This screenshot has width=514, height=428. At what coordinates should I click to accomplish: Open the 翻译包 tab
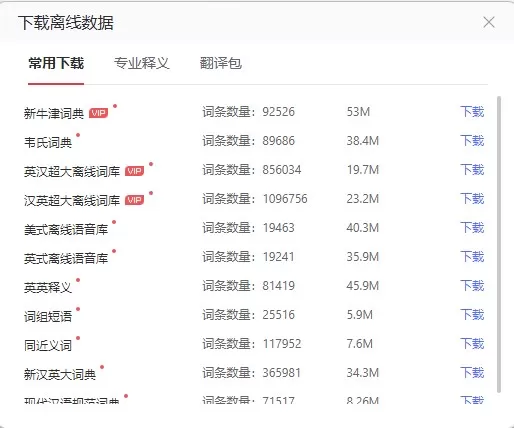tap(221, 63)
